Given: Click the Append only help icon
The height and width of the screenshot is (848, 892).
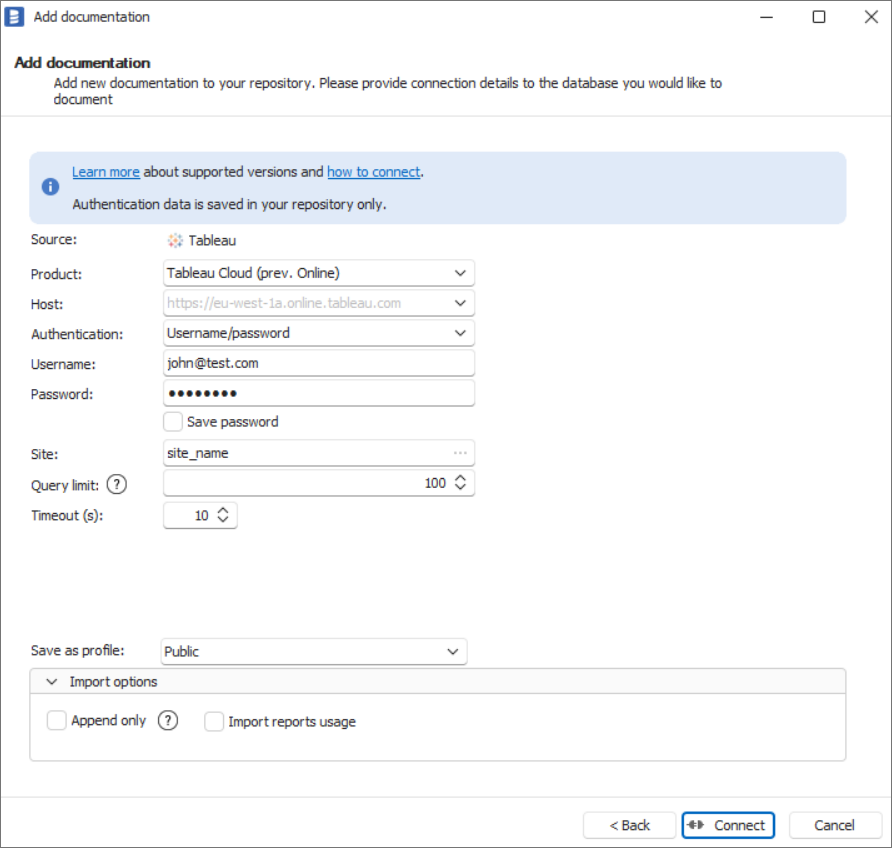Looking at the screenshot, I should (x=168, y=721).
